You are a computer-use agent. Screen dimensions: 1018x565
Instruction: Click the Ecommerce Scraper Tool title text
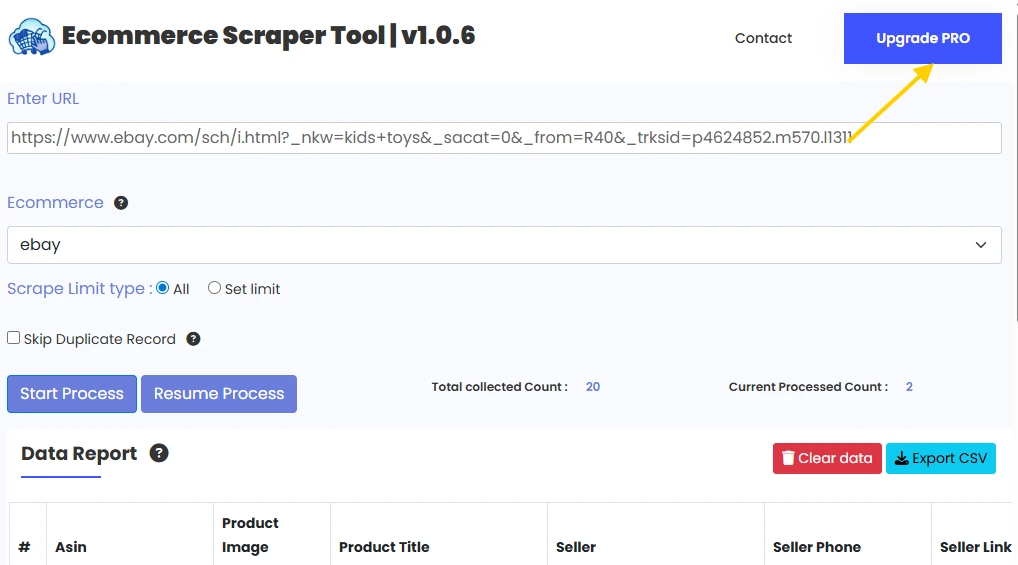pyautogui.click(x=268, y=36)
